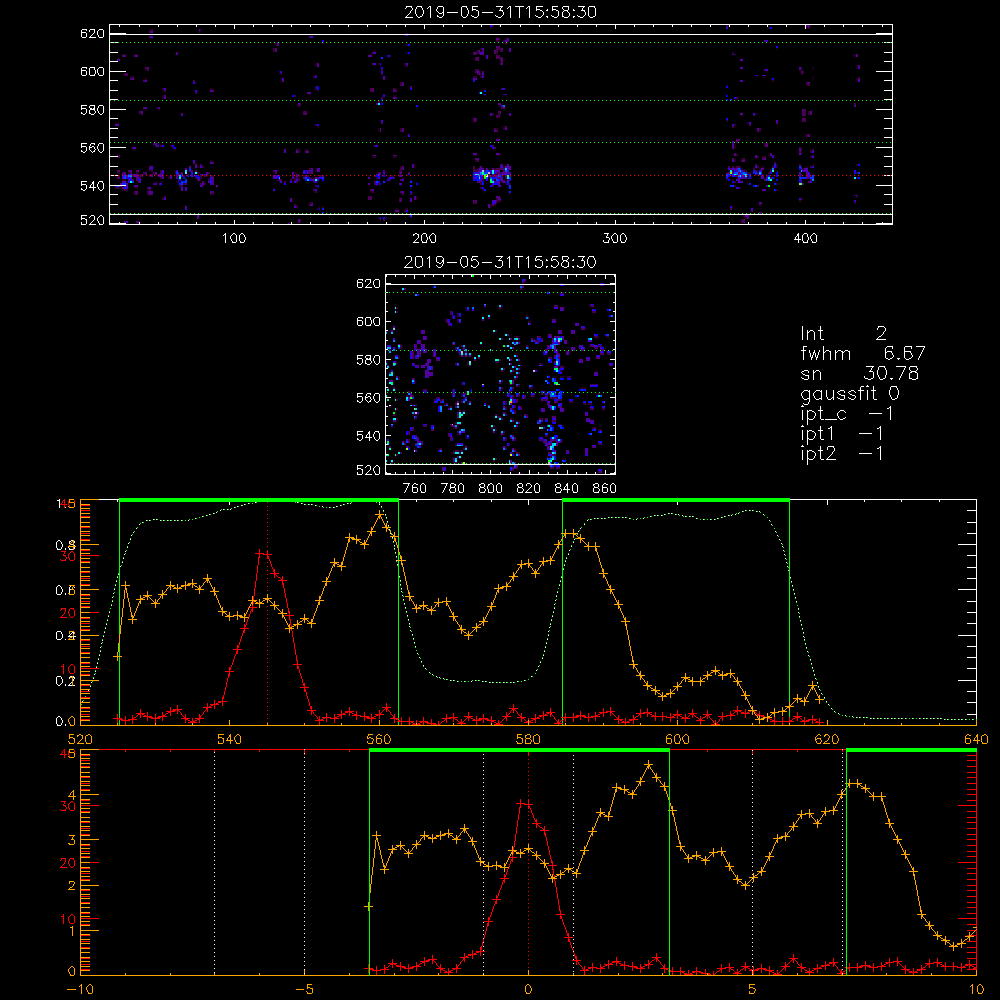1000x1000 pixels.
Task: Click the 'ipt1 -1' annotation
Action: coord(842,434)
